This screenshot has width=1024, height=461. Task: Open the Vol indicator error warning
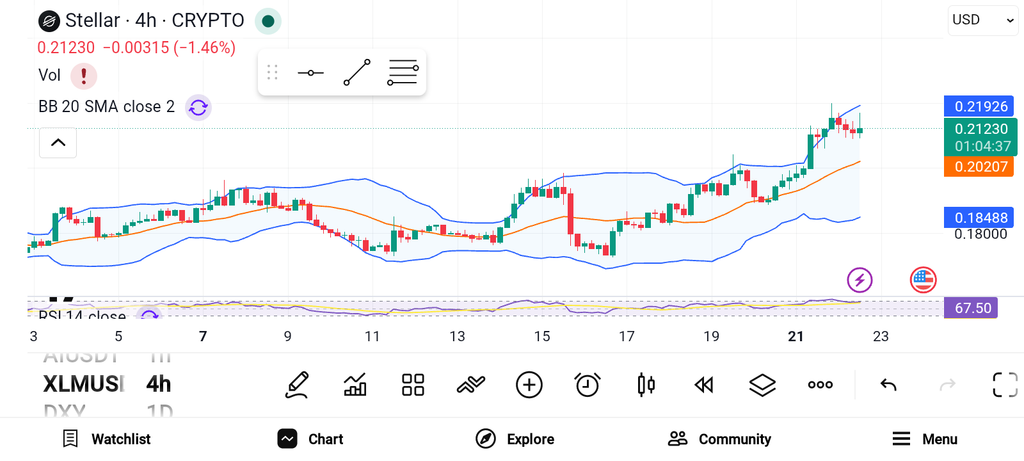[84, 76]
